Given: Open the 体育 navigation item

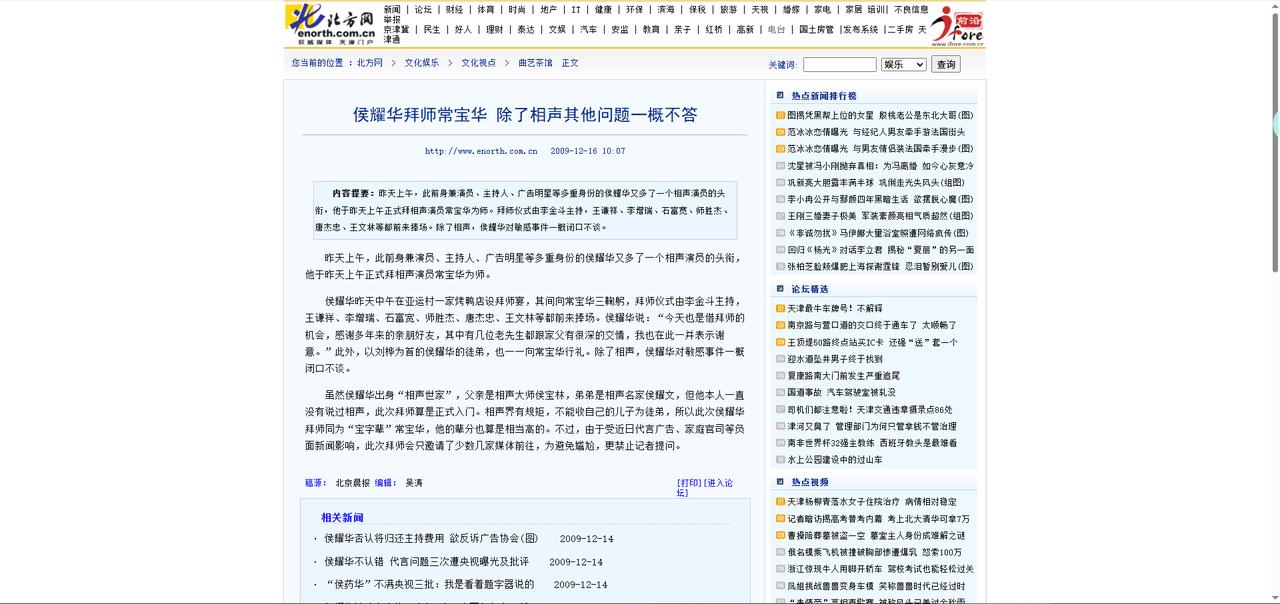Looking at the screenshot, I should (485, 10).
